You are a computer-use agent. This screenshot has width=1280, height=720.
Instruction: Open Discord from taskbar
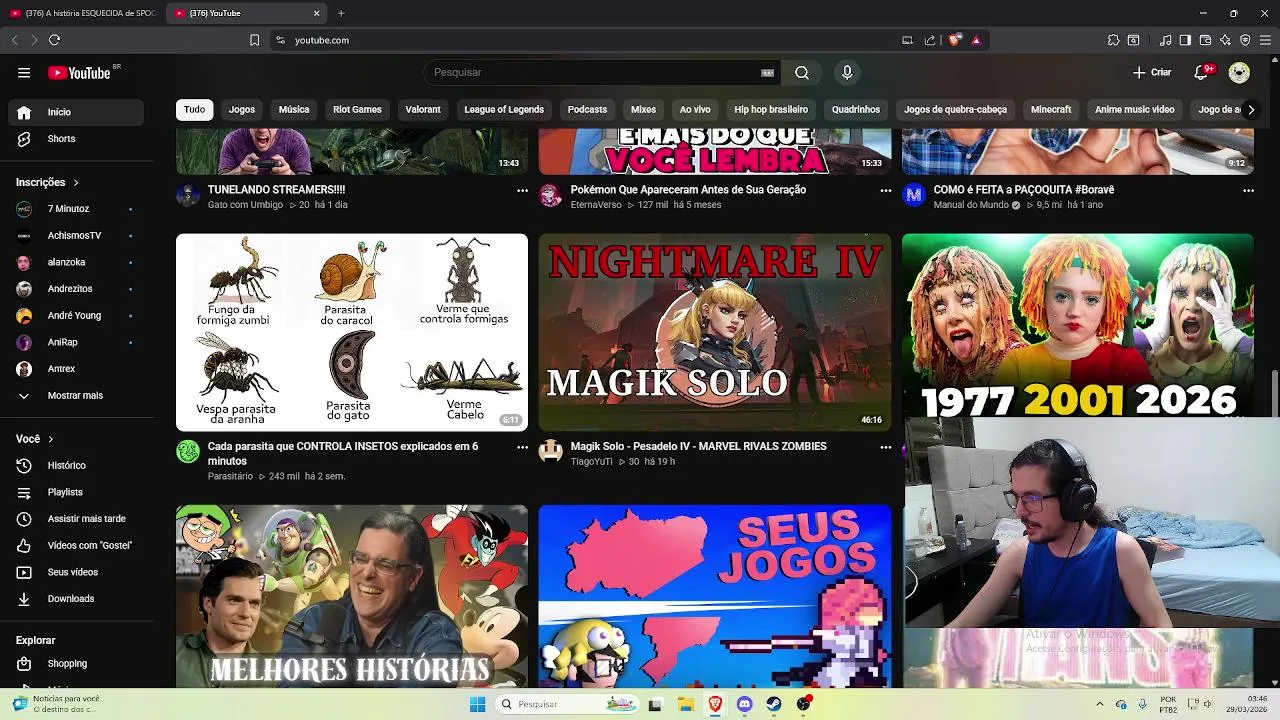(744, 704)
